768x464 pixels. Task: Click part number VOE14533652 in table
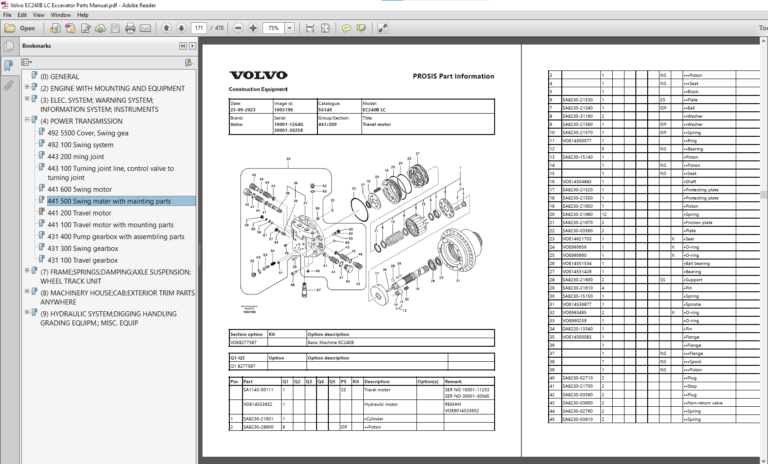click(x=258, y=404)
